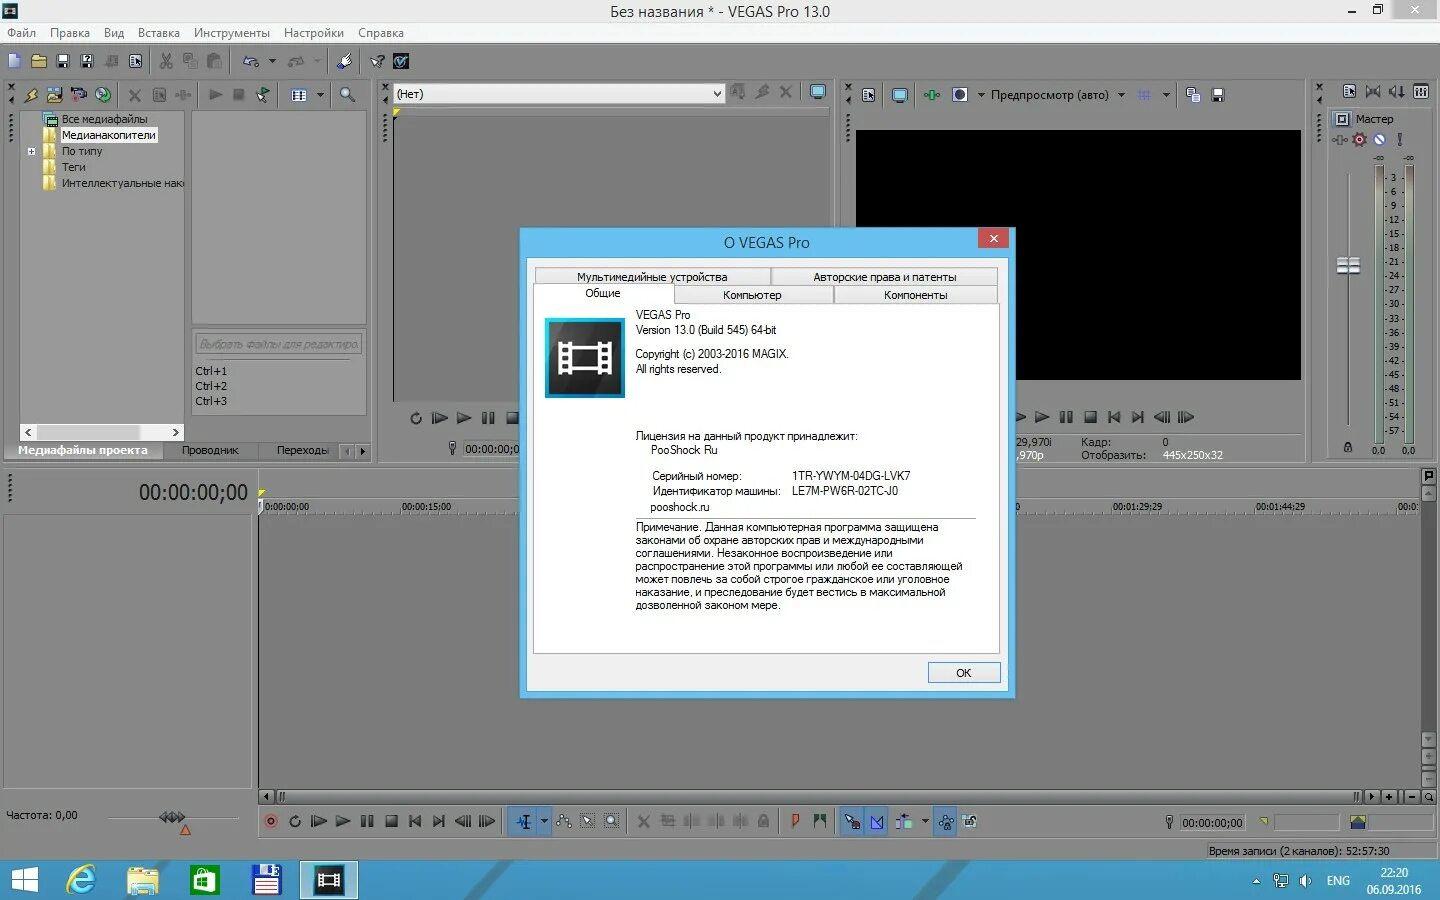Open the undo history dropdown arrow

coord(272,61)
